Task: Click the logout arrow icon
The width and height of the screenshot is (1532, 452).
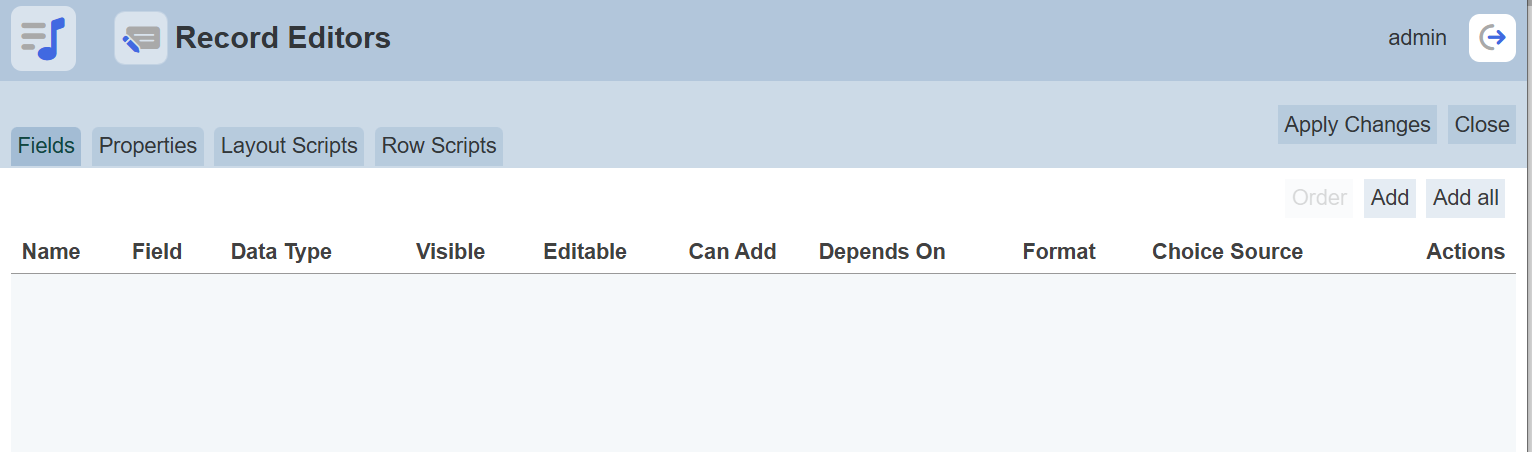Action: tap(1492, 38)
